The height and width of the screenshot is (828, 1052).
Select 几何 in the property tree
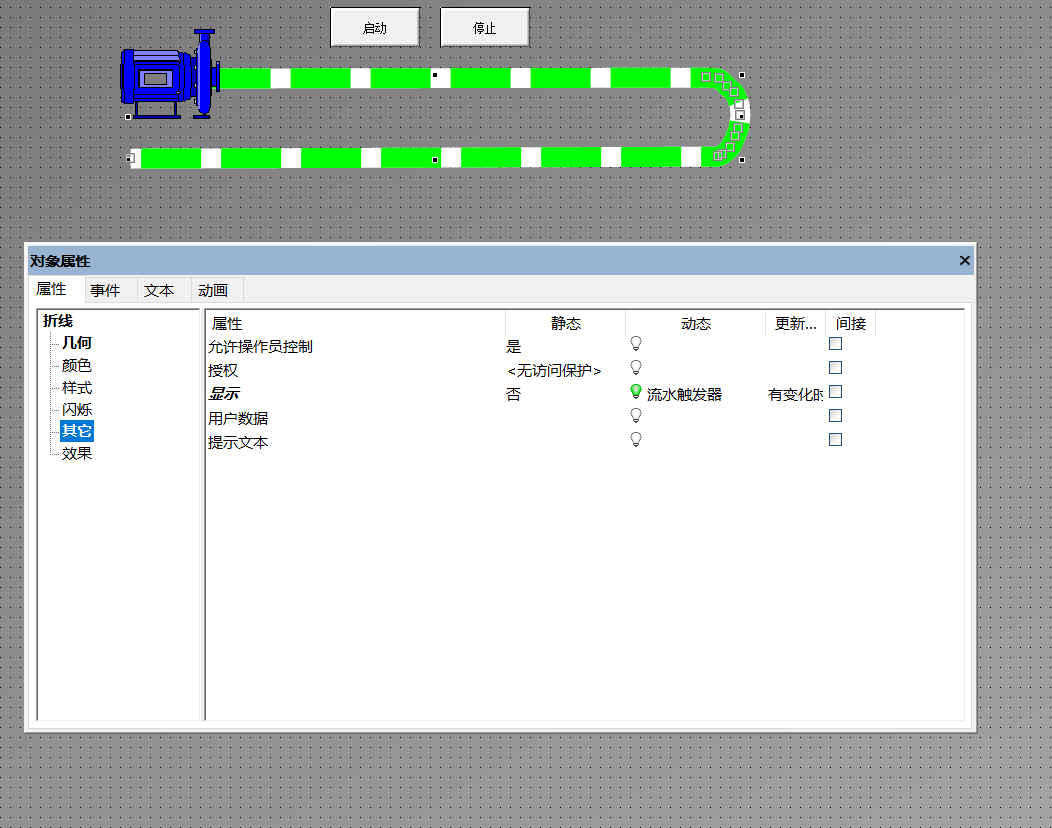point(77,343)
